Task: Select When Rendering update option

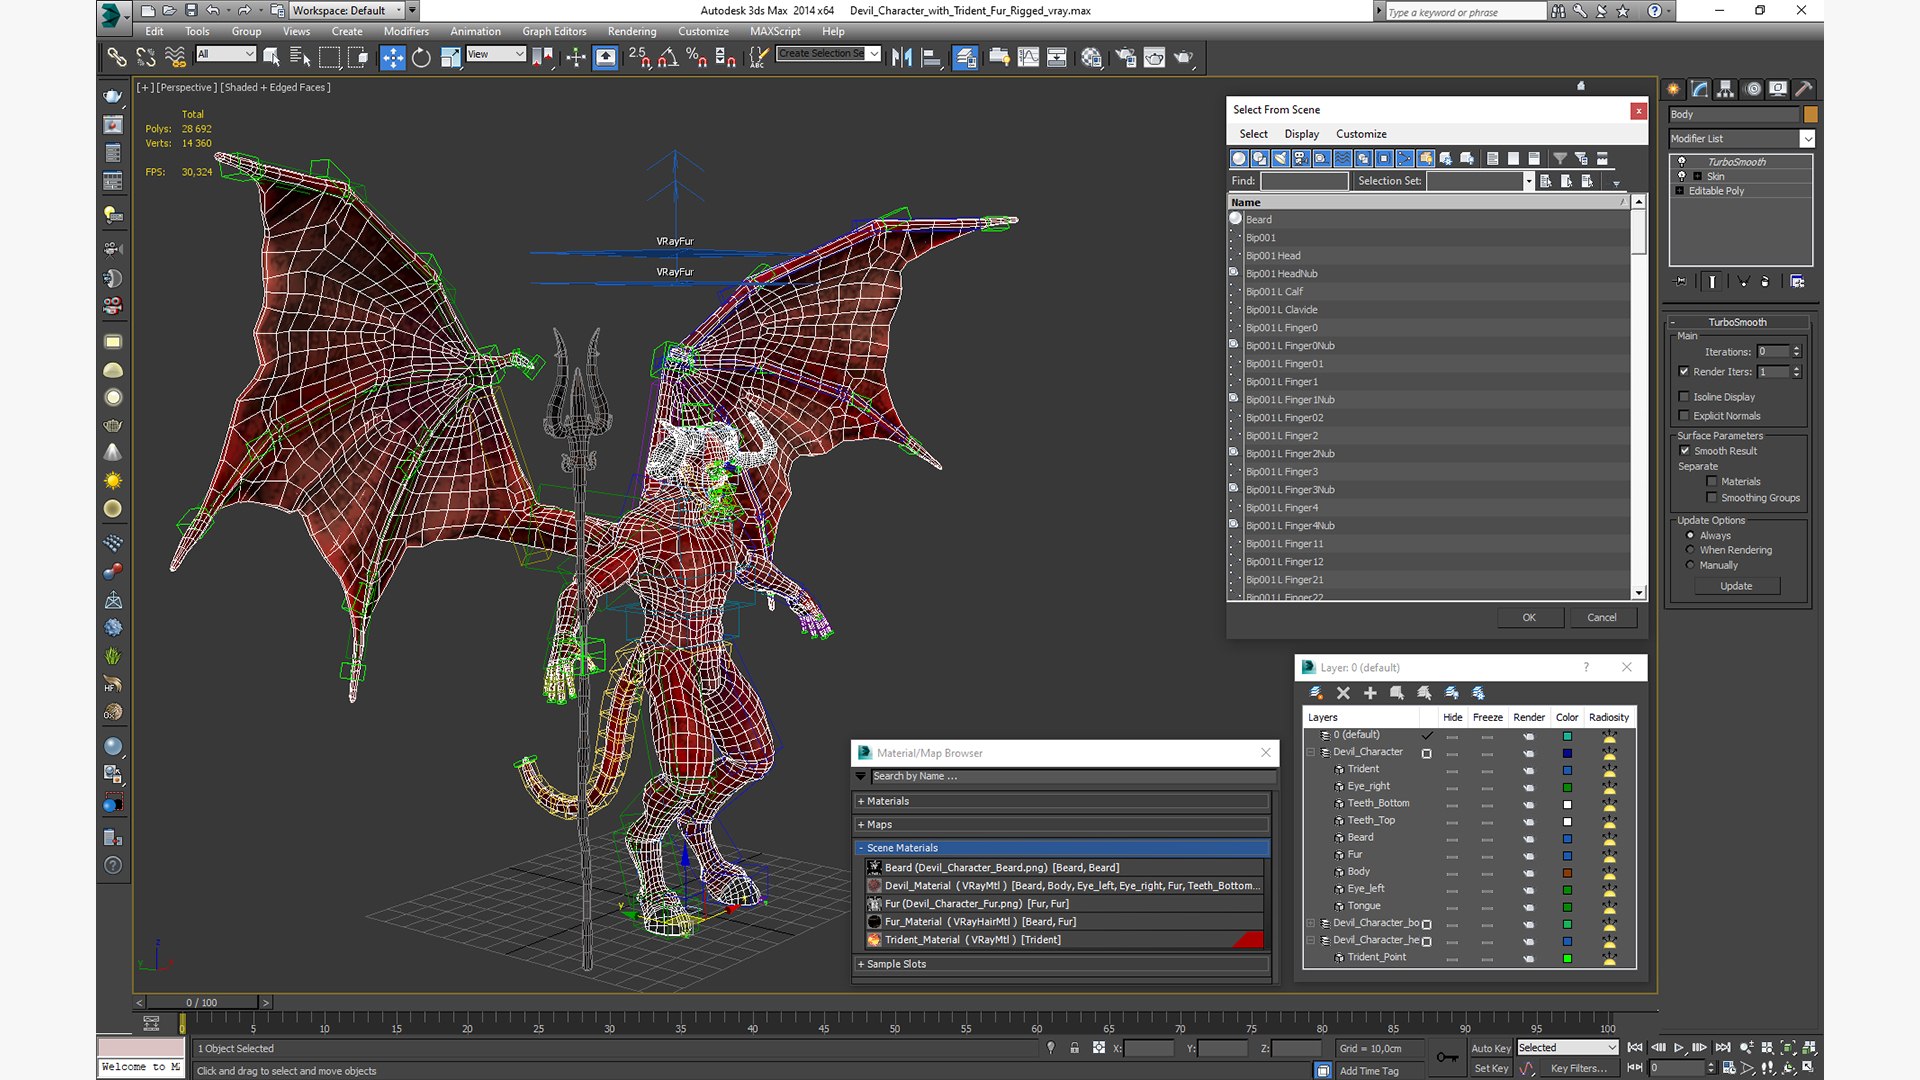Action: (x=1691, y=550)
